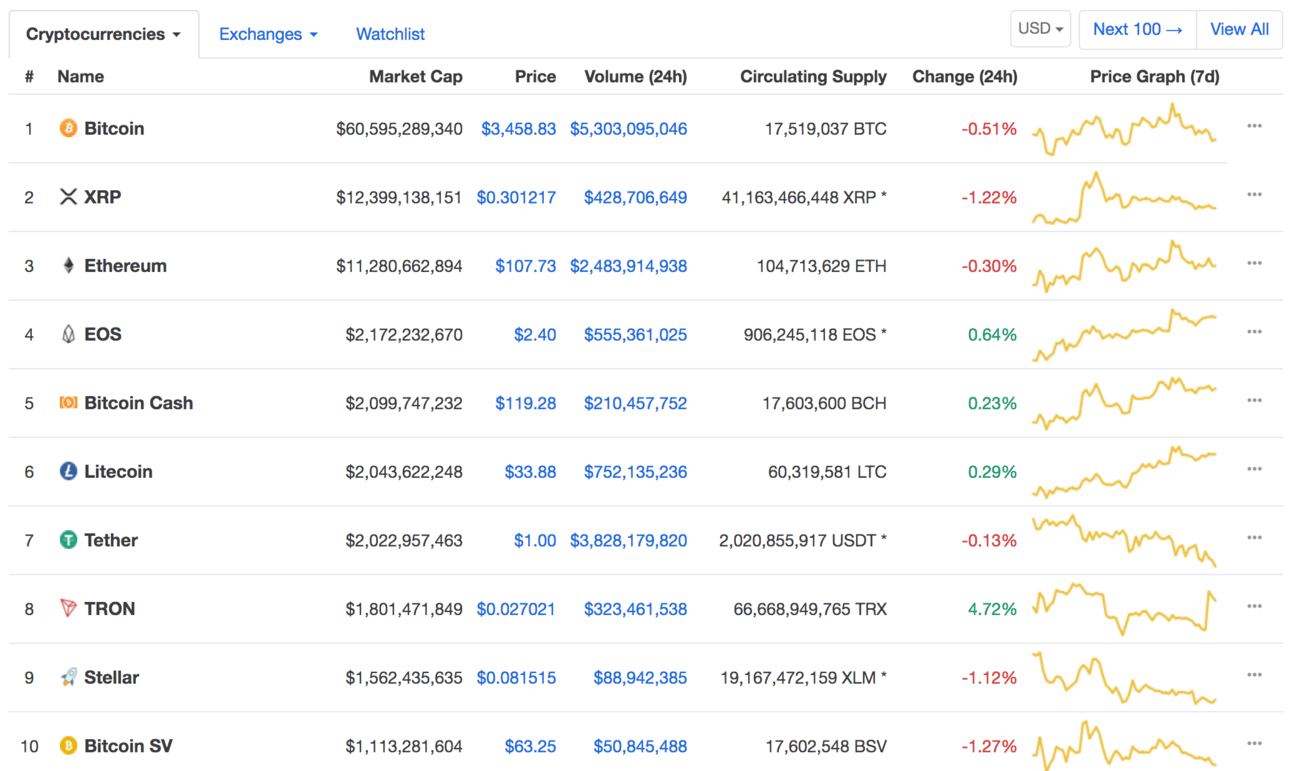Click the Bitcoin Cash logo icon
The image size is (1292, 771).
point(68,403)
